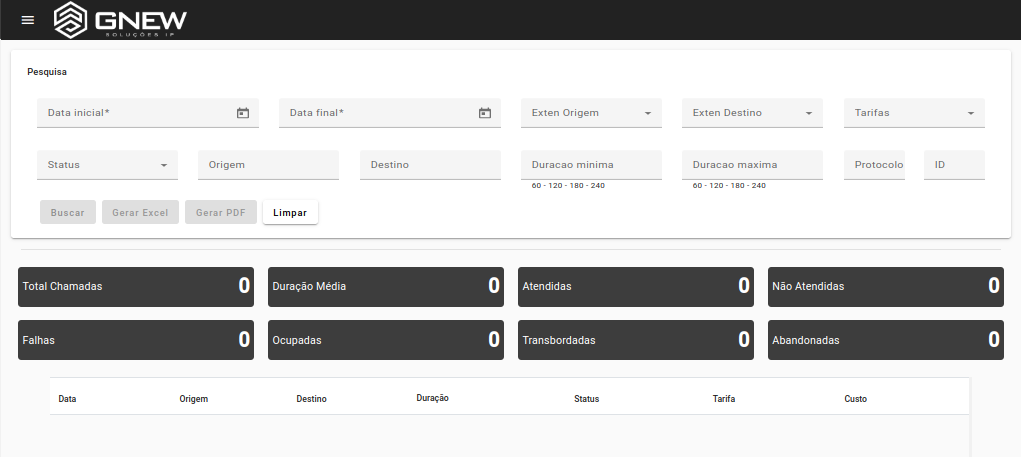
Task: Click the Status column header in table
Action: click(x=586, y=399)
